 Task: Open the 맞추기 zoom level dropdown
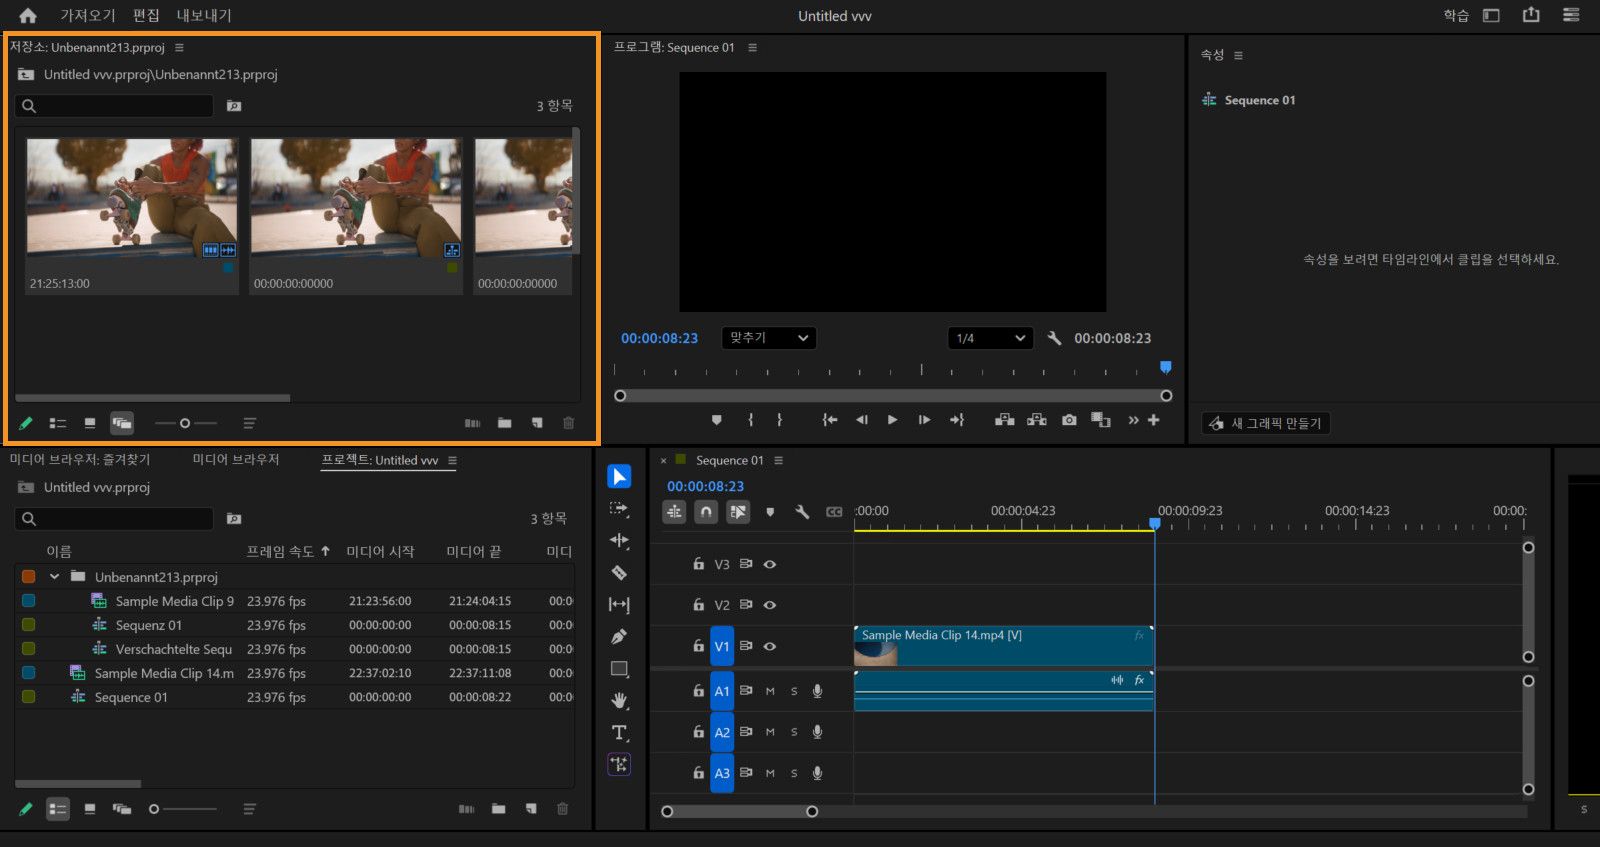click(768, 338)
